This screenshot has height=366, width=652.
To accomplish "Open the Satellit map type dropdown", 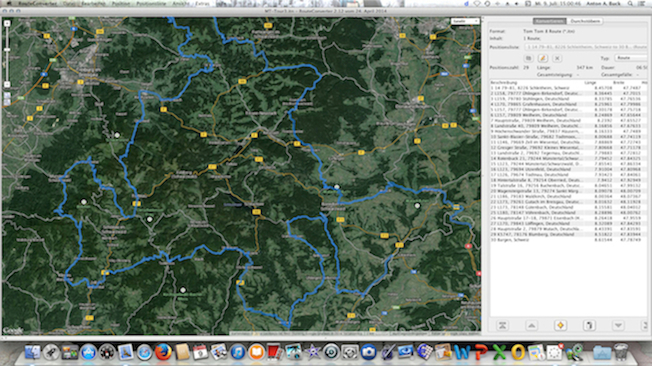I will coord(465,21).
